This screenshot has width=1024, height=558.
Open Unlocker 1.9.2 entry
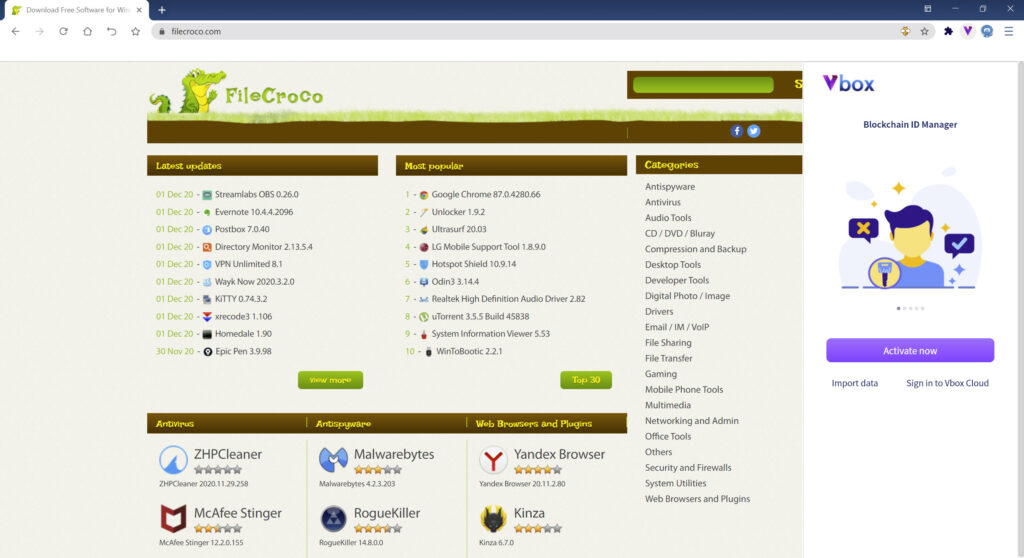coord(458,212)
